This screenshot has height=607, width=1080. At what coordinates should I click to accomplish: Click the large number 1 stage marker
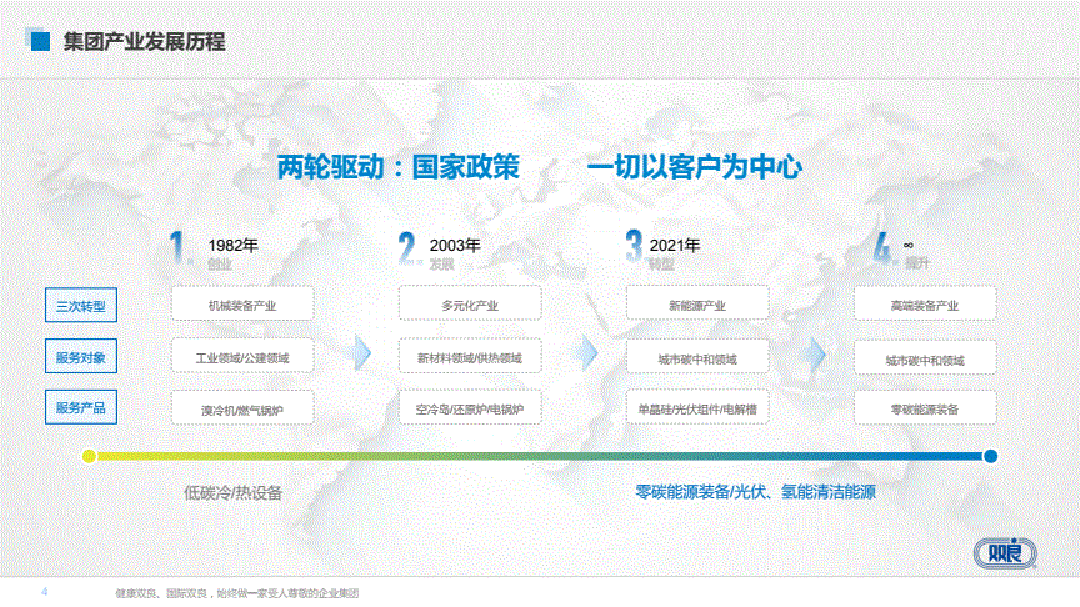click(177, 248)
